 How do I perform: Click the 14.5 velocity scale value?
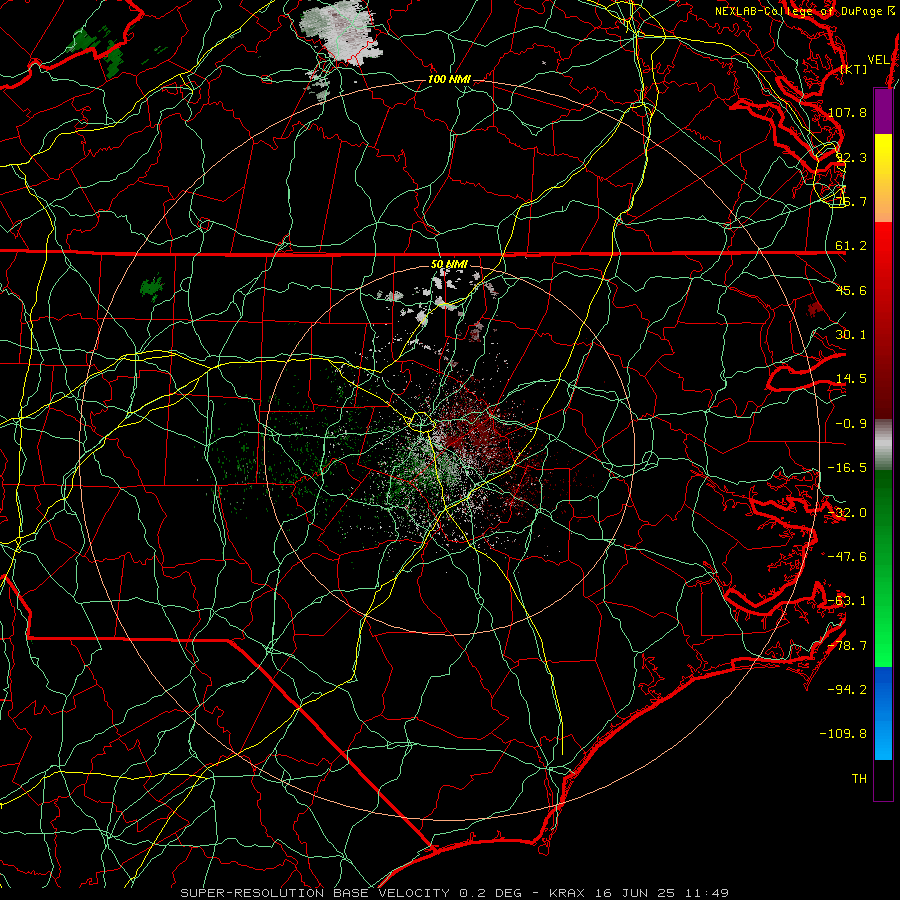pos(851,379)
